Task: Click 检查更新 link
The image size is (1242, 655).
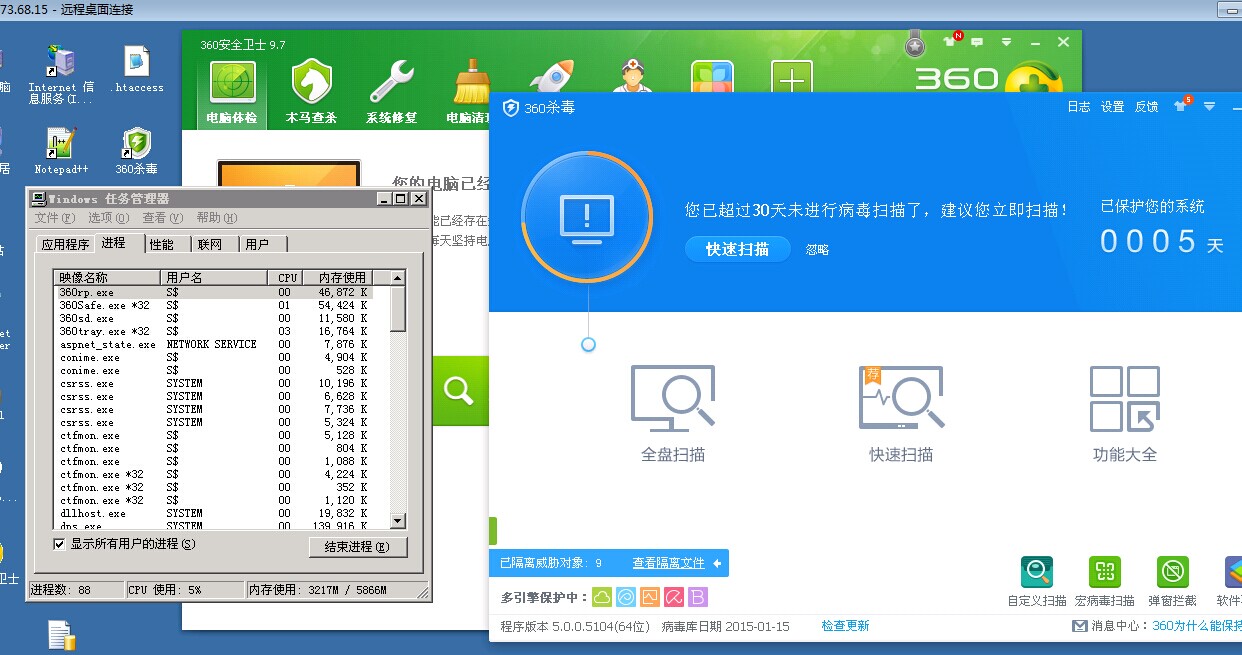Action: [x=845, y=626]
